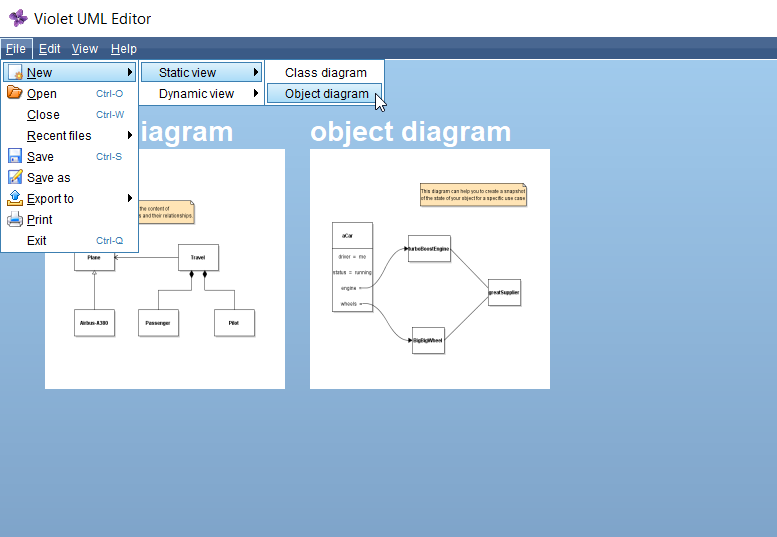This screenshot has width=777, height=537.
Task: Click the Airbus-A380 class box in preview
Action: pyautogui.click(x=94, y=323)
